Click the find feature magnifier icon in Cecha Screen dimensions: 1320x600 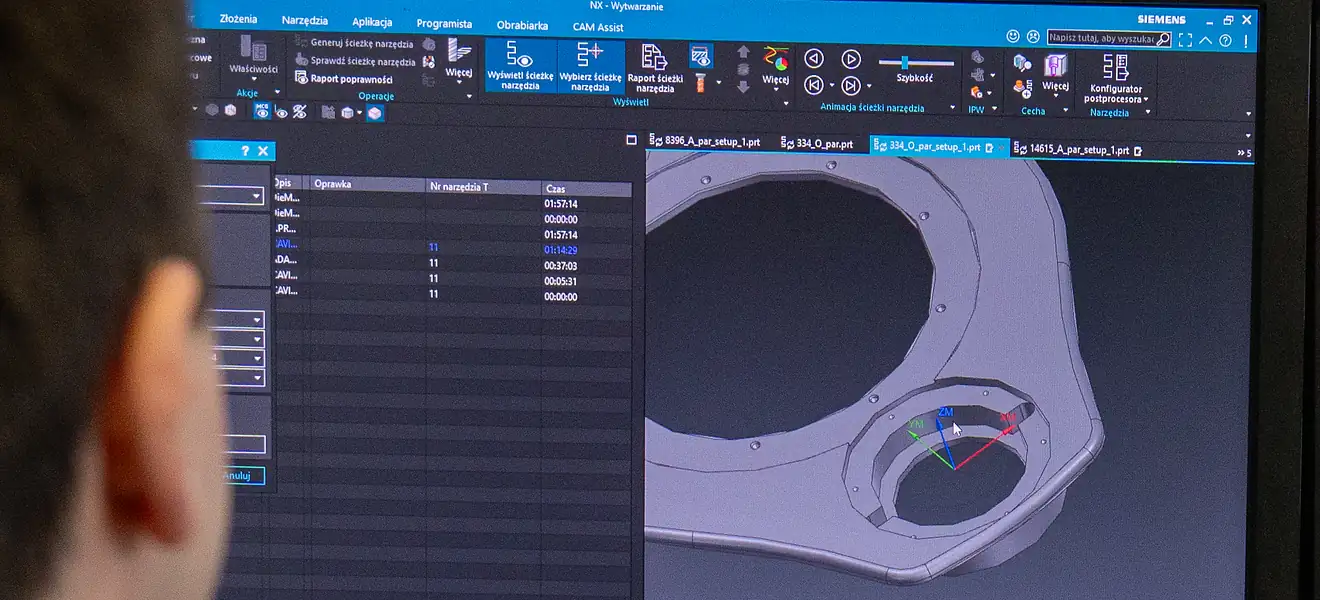point(1021,63)
